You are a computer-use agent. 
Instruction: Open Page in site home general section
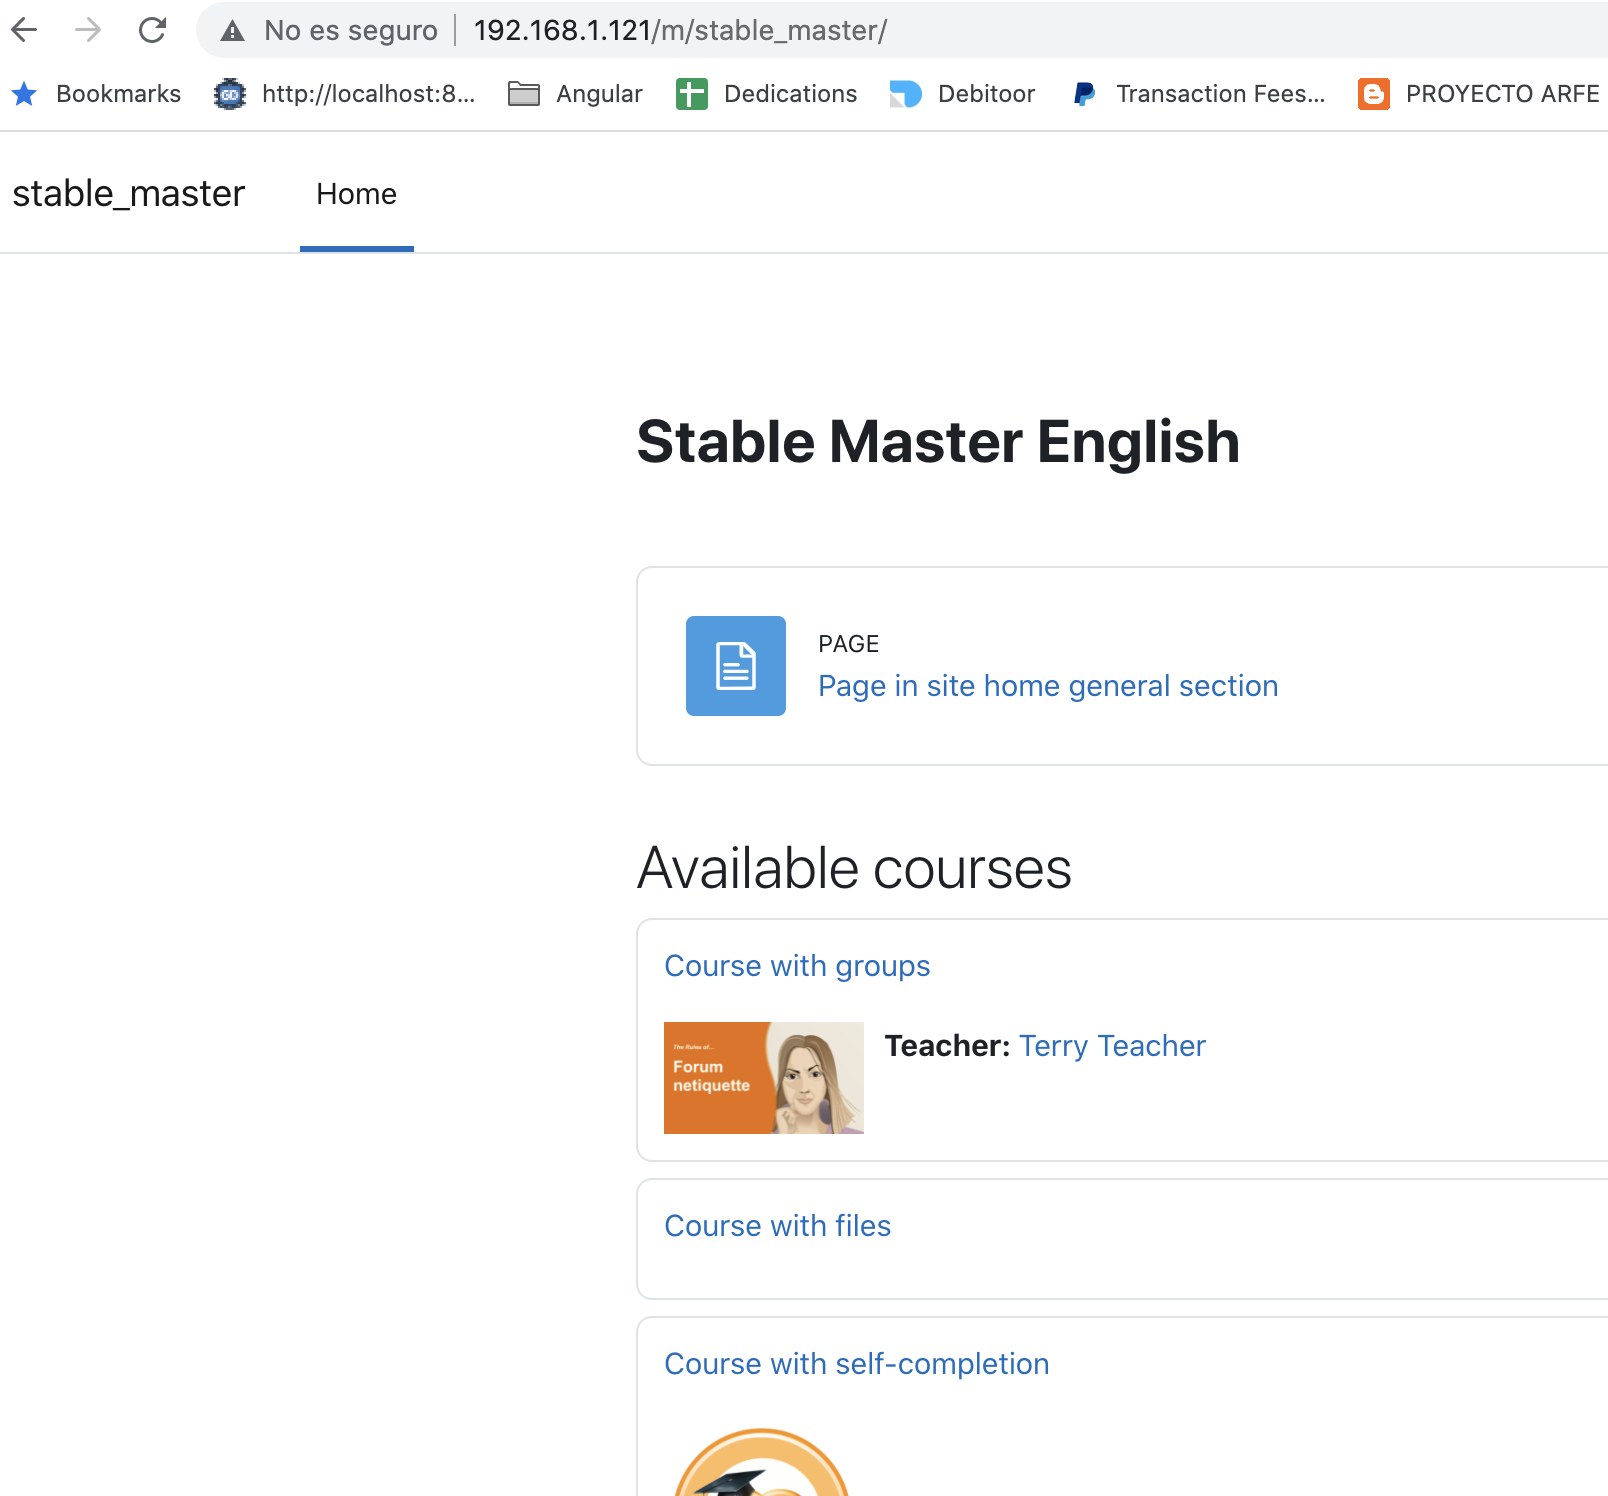[x=1048, y=686]
